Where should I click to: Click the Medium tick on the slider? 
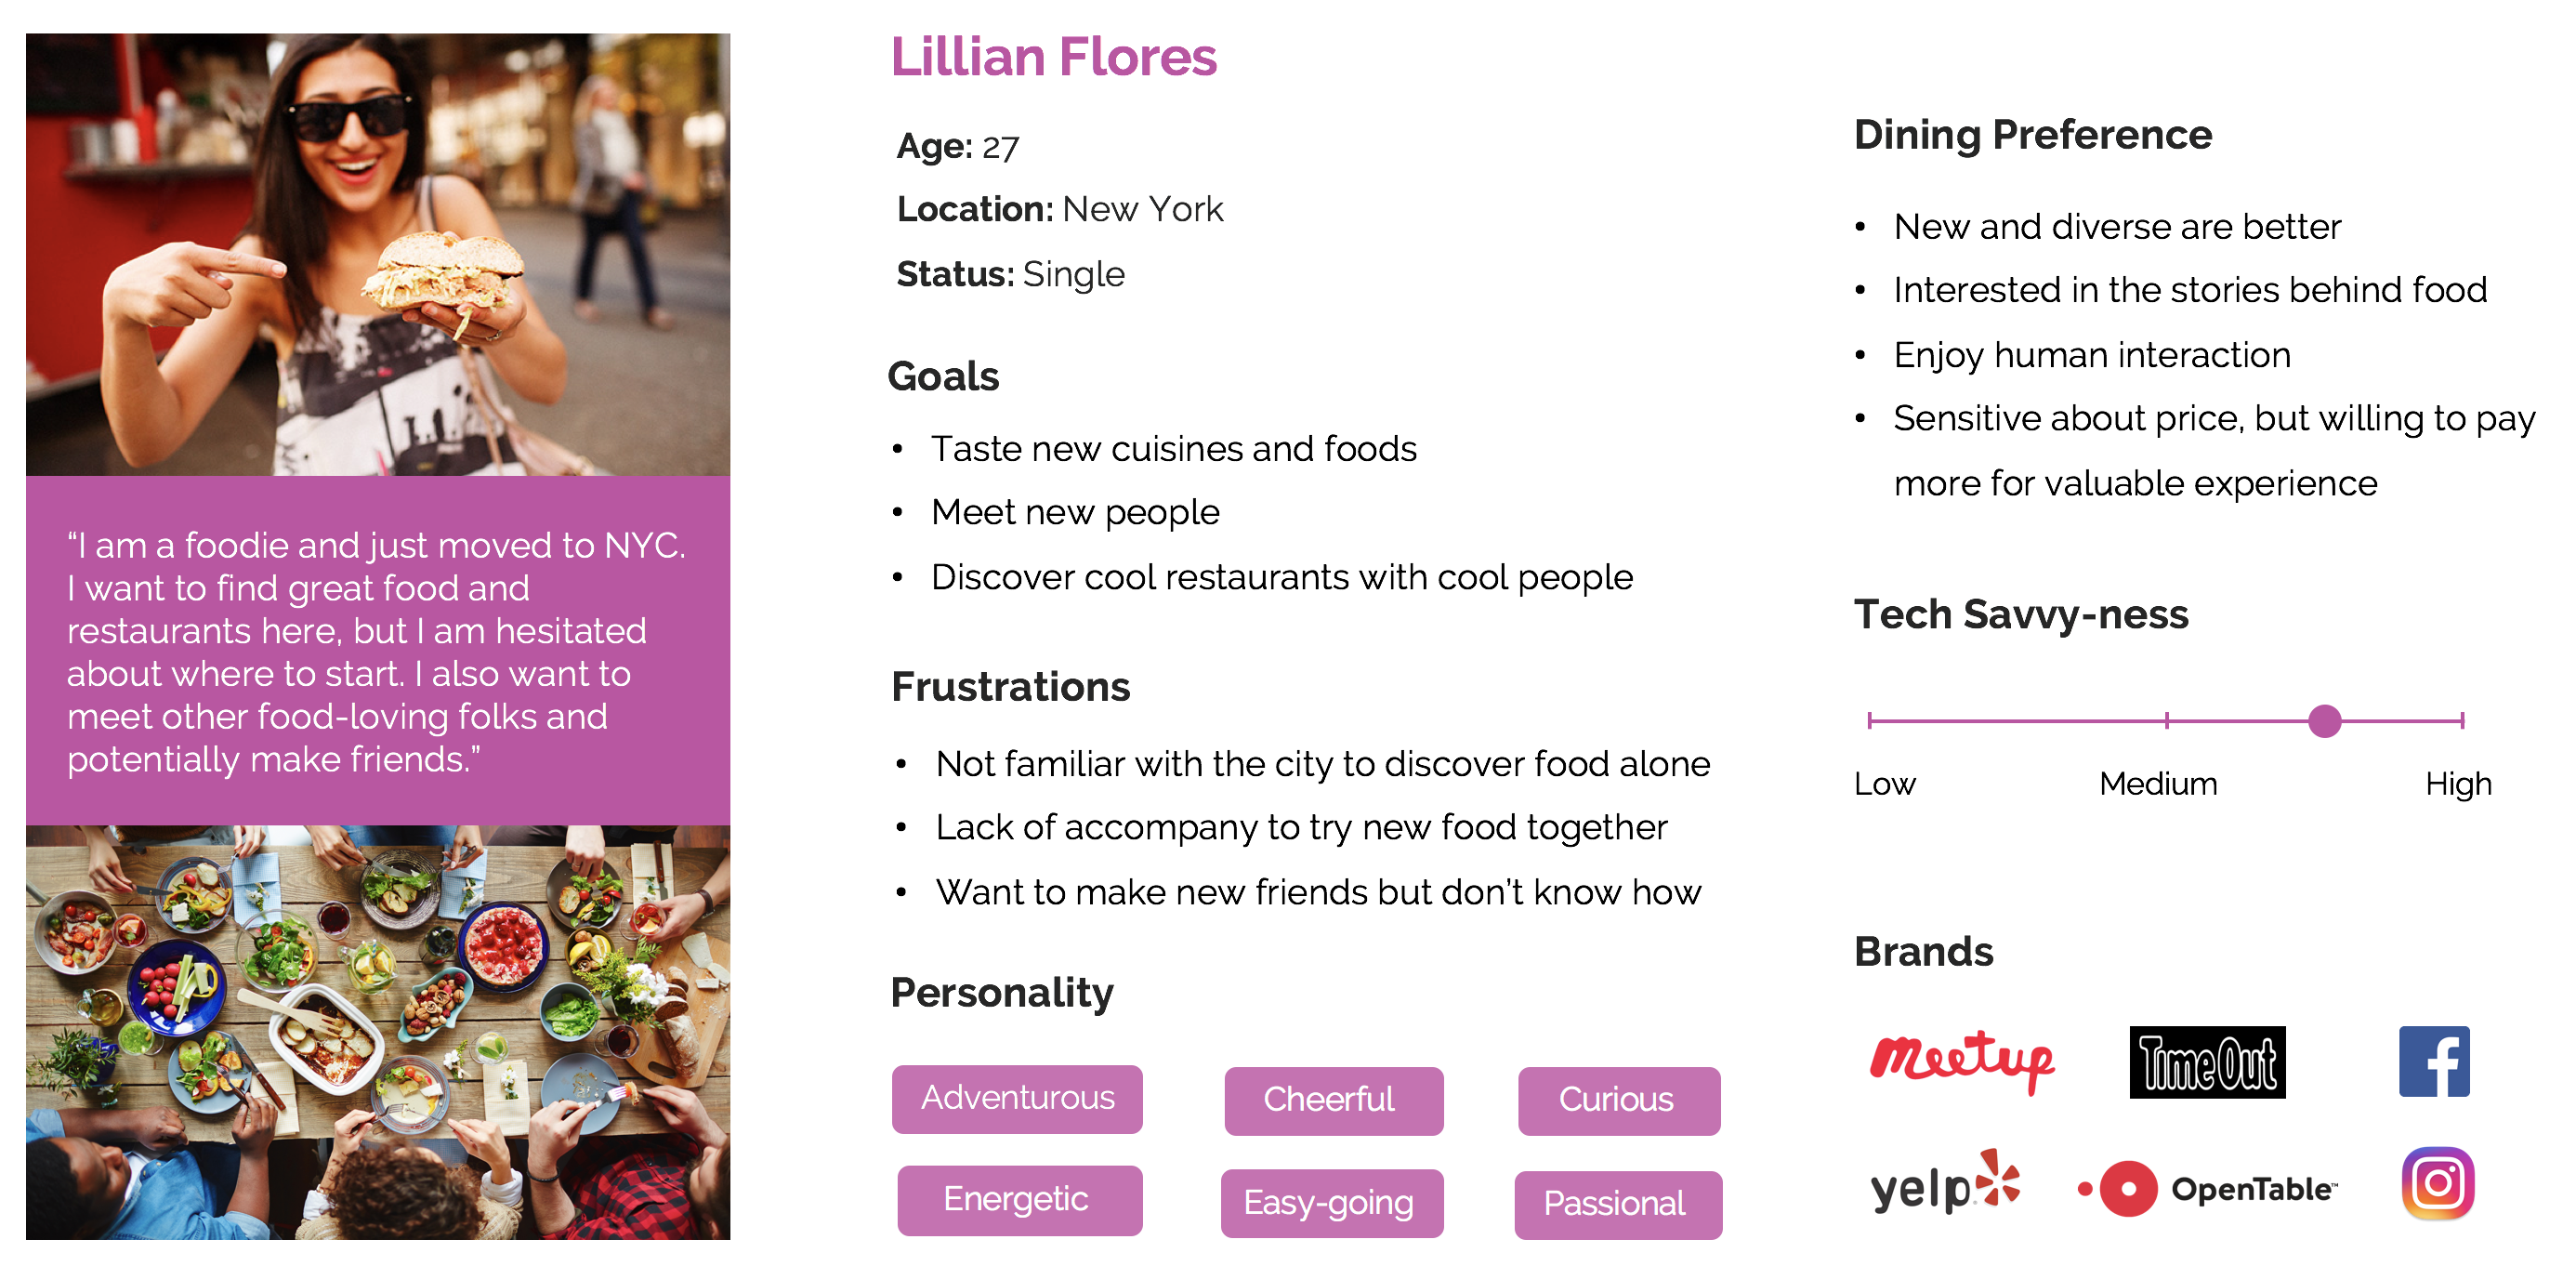pyautogui.click(x=2166, y=720)
